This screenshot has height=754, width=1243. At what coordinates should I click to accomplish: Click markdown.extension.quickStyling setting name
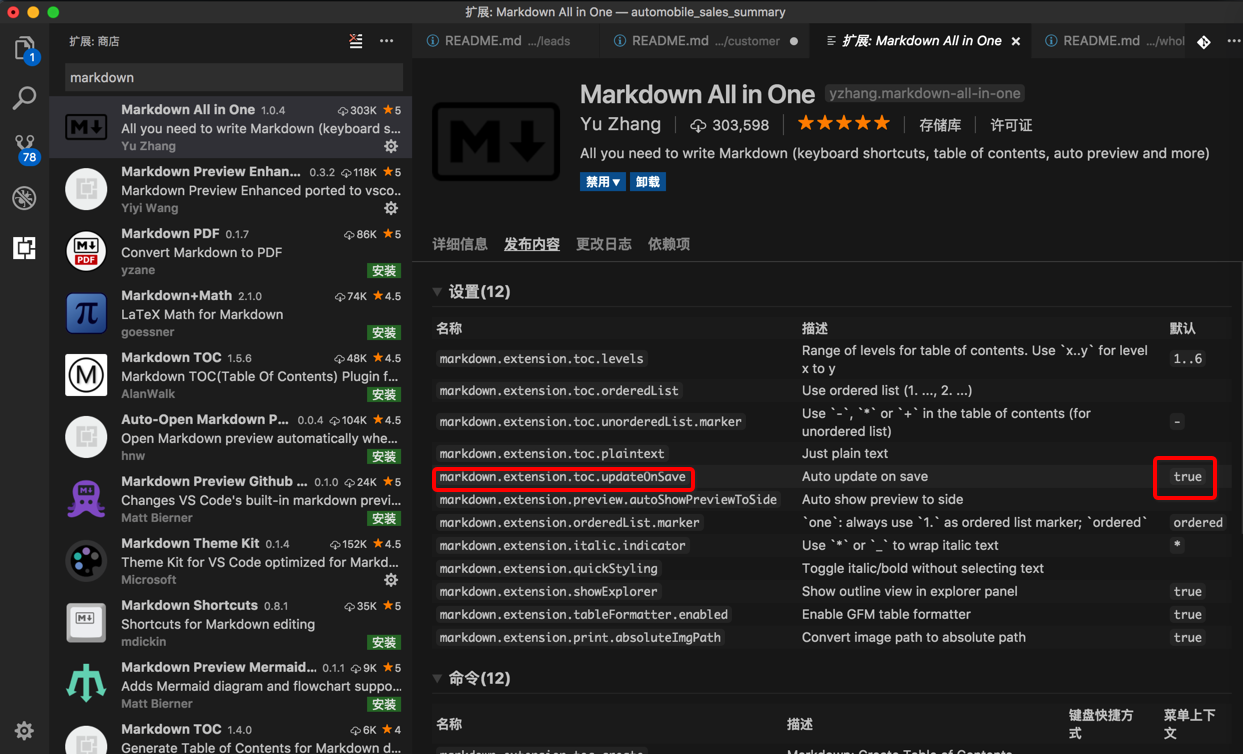(548, 569)
